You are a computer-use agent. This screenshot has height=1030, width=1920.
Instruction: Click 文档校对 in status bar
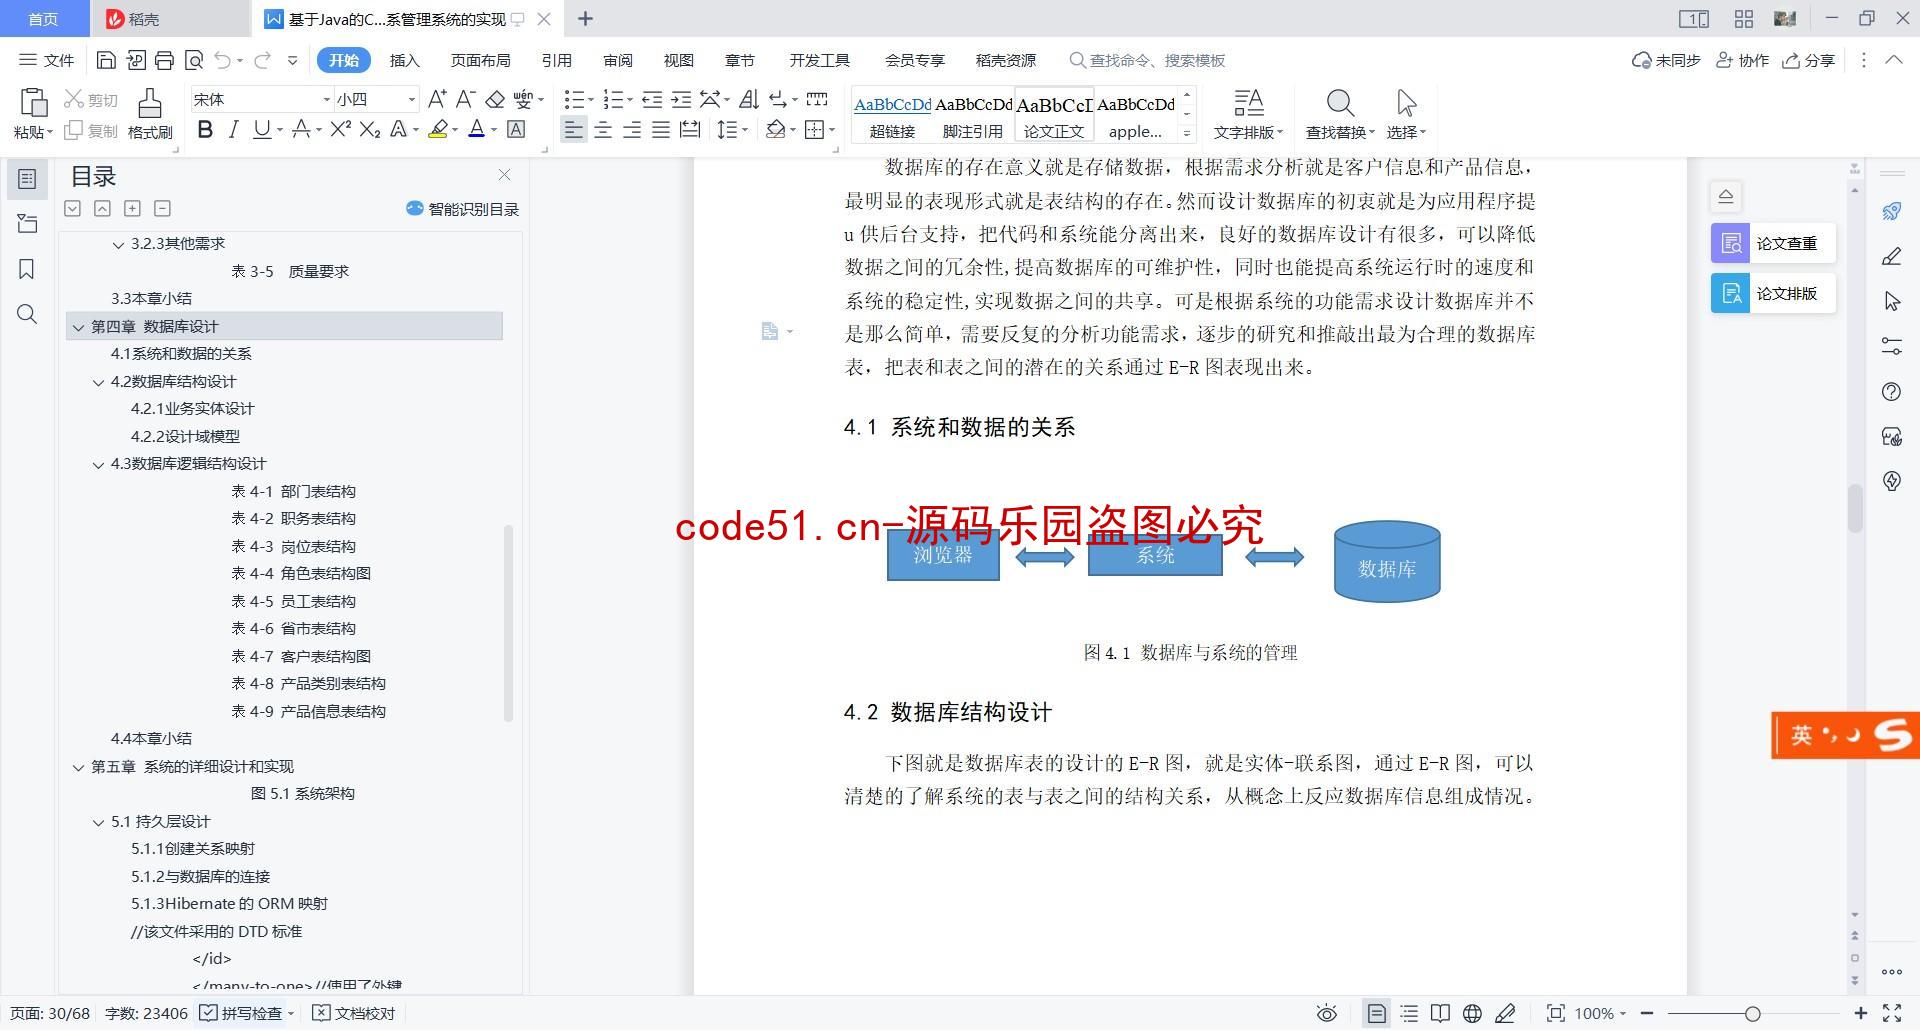pyautogui.click(x=354, y=1013)
